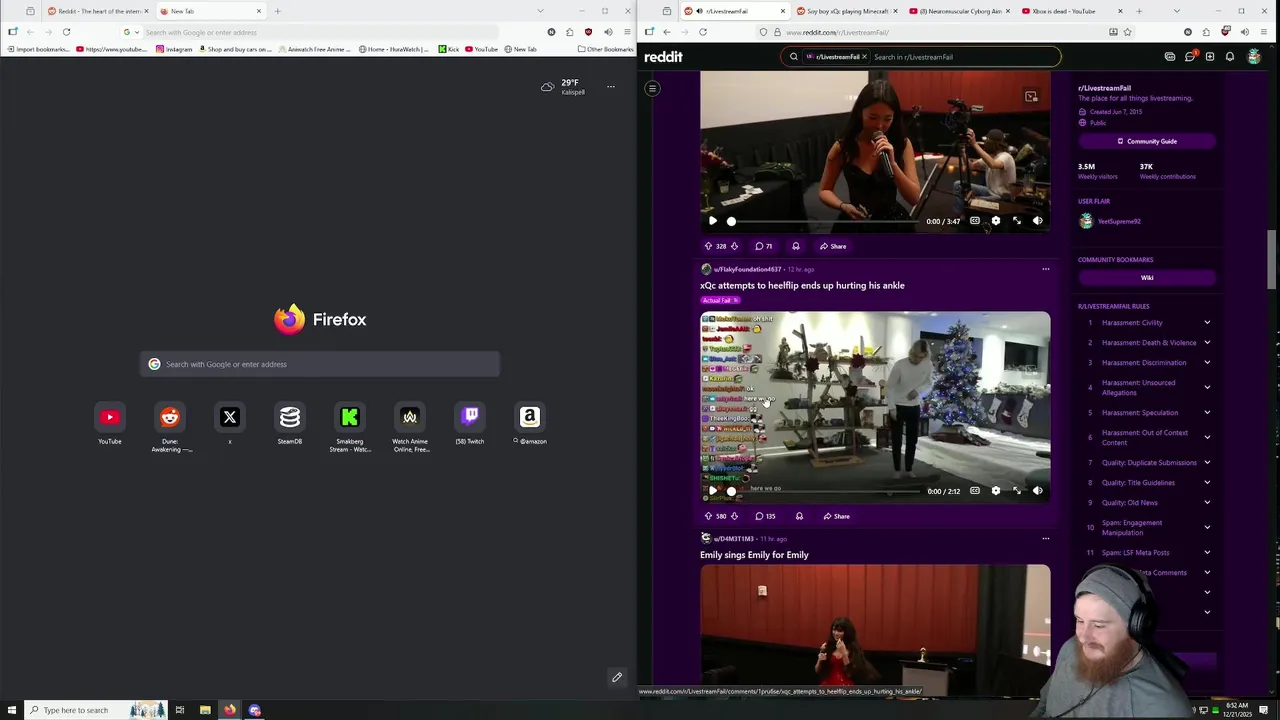This screenshot has width=1280, height=720.
Task: Fullscreen the xQc heelflip video
Action: point(1017,491)
